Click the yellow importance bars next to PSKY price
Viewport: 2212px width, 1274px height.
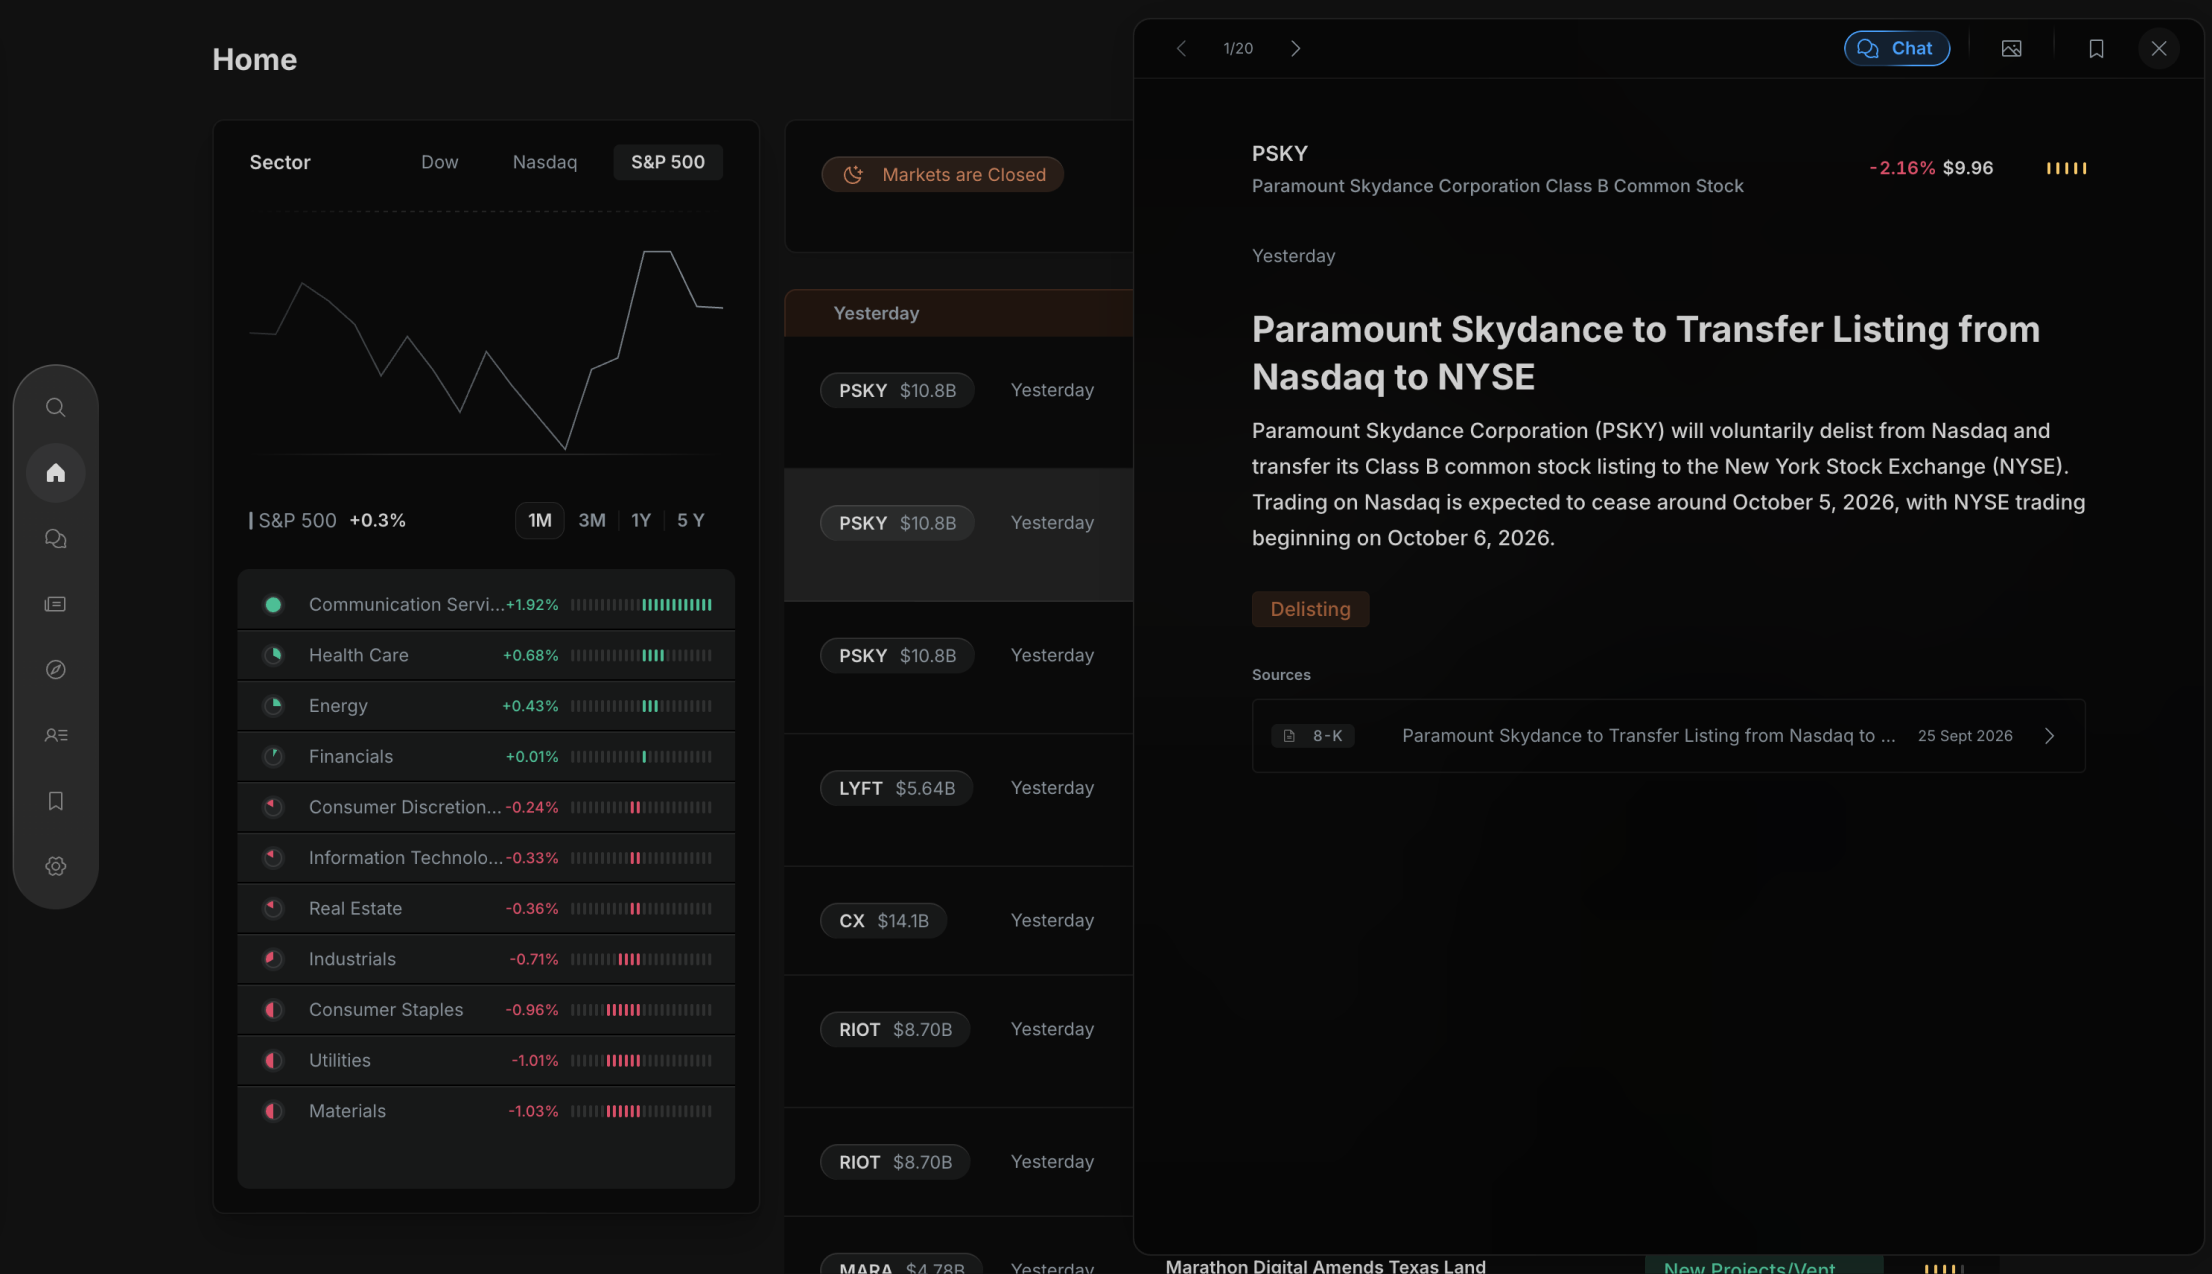[x=2066, y=168]
